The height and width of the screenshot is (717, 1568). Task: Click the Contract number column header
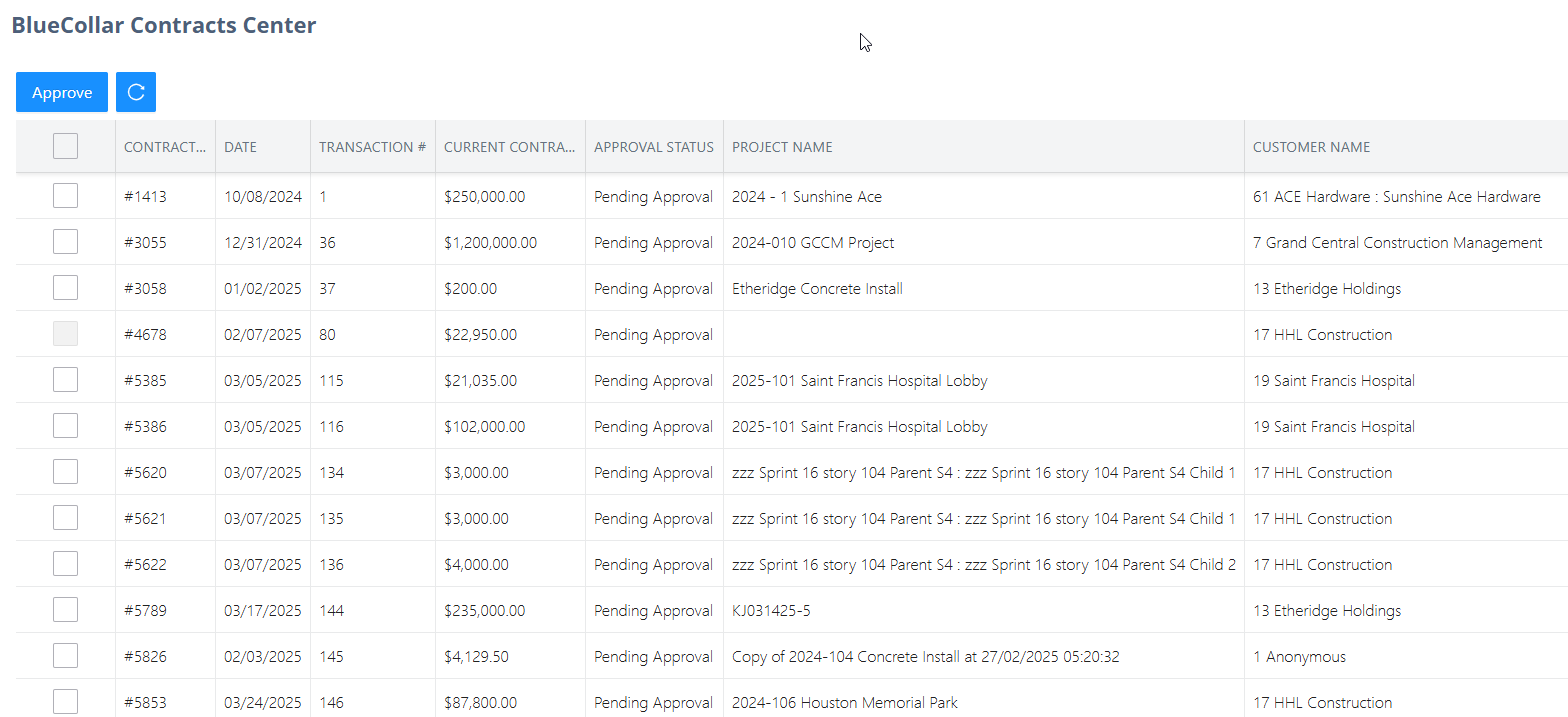click(x=164, y=147)
